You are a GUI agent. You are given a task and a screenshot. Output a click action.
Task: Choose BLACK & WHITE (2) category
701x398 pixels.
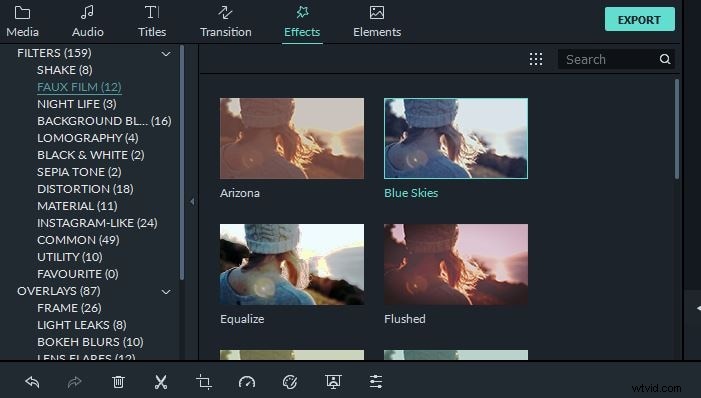(x=91, y=155)
